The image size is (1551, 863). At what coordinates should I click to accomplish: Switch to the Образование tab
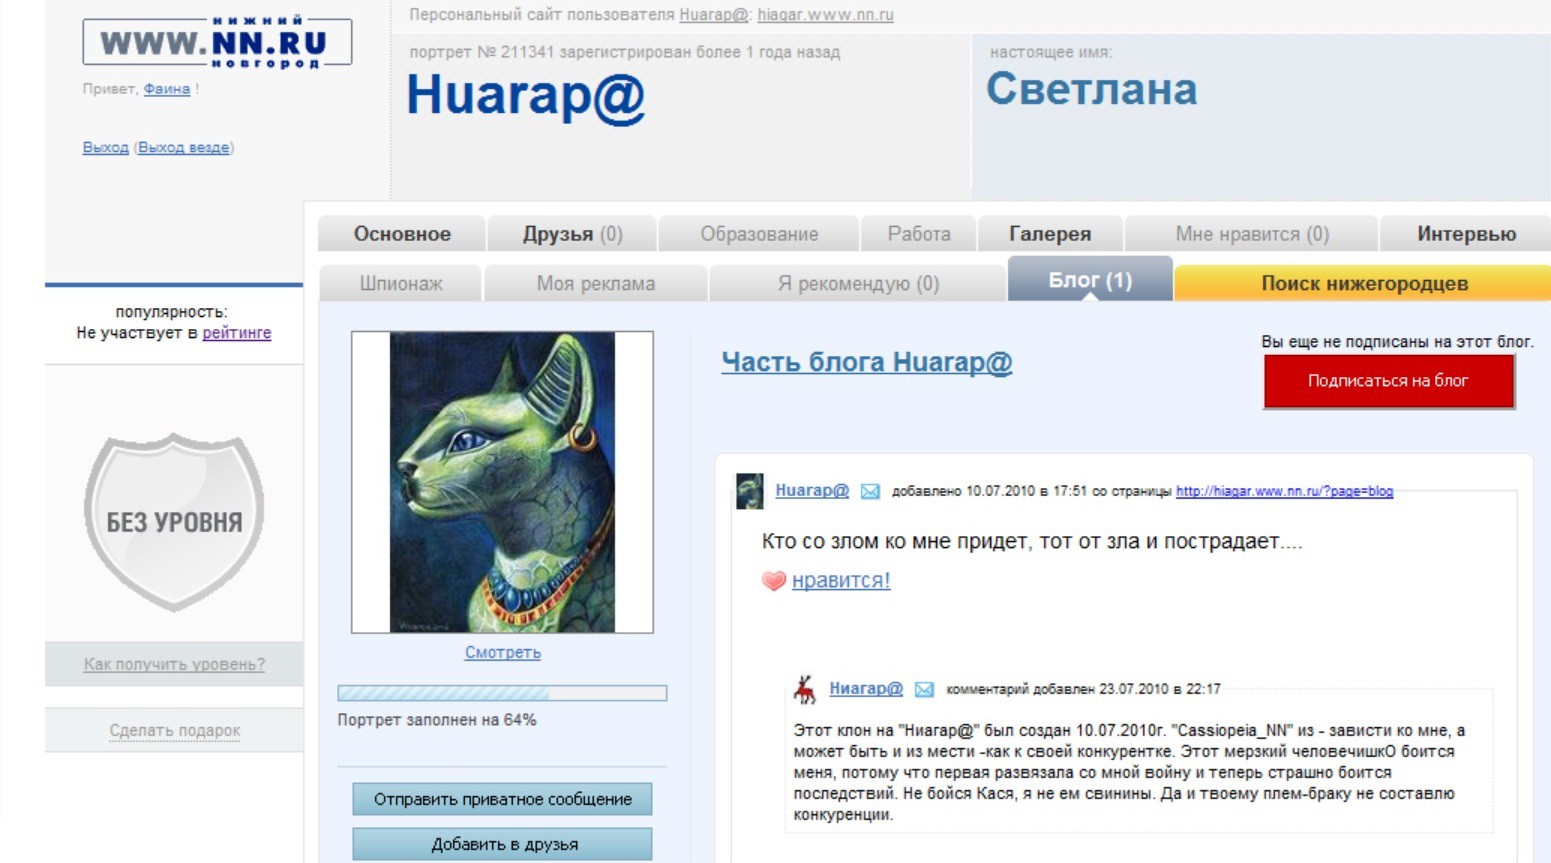[759, 234]
